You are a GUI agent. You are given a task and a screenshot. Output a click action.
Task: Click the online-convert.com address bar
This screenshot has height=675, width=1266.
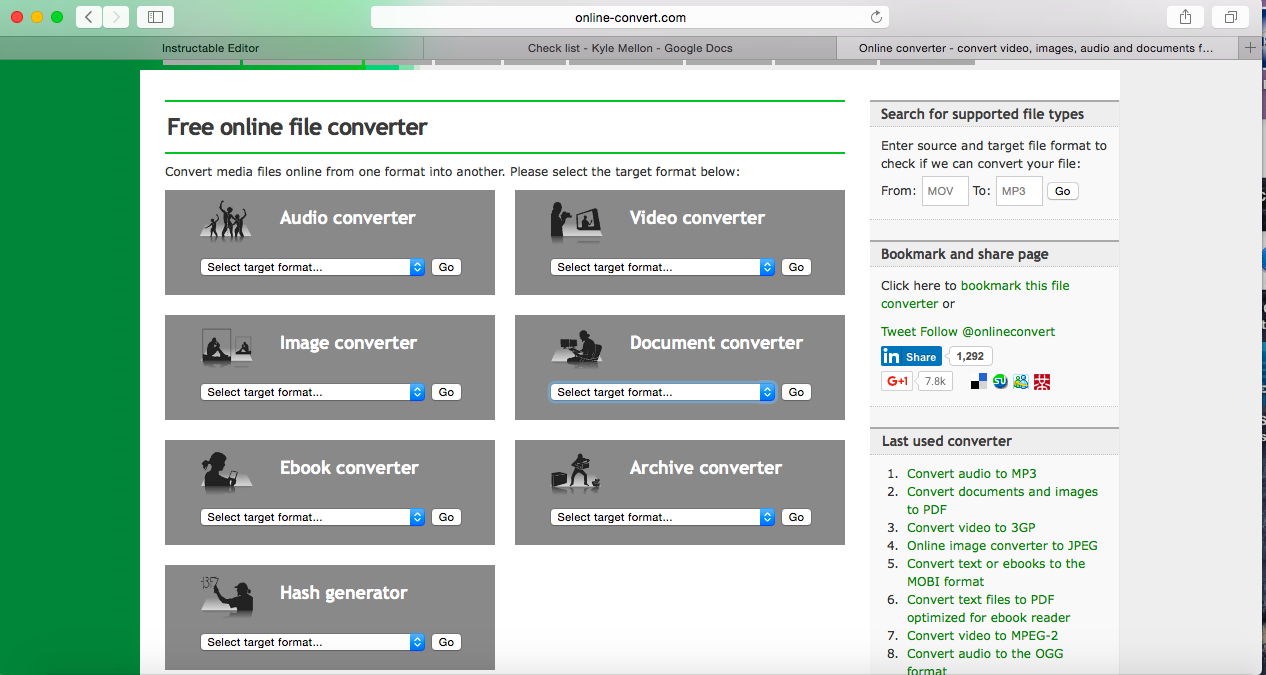point(630,17)
